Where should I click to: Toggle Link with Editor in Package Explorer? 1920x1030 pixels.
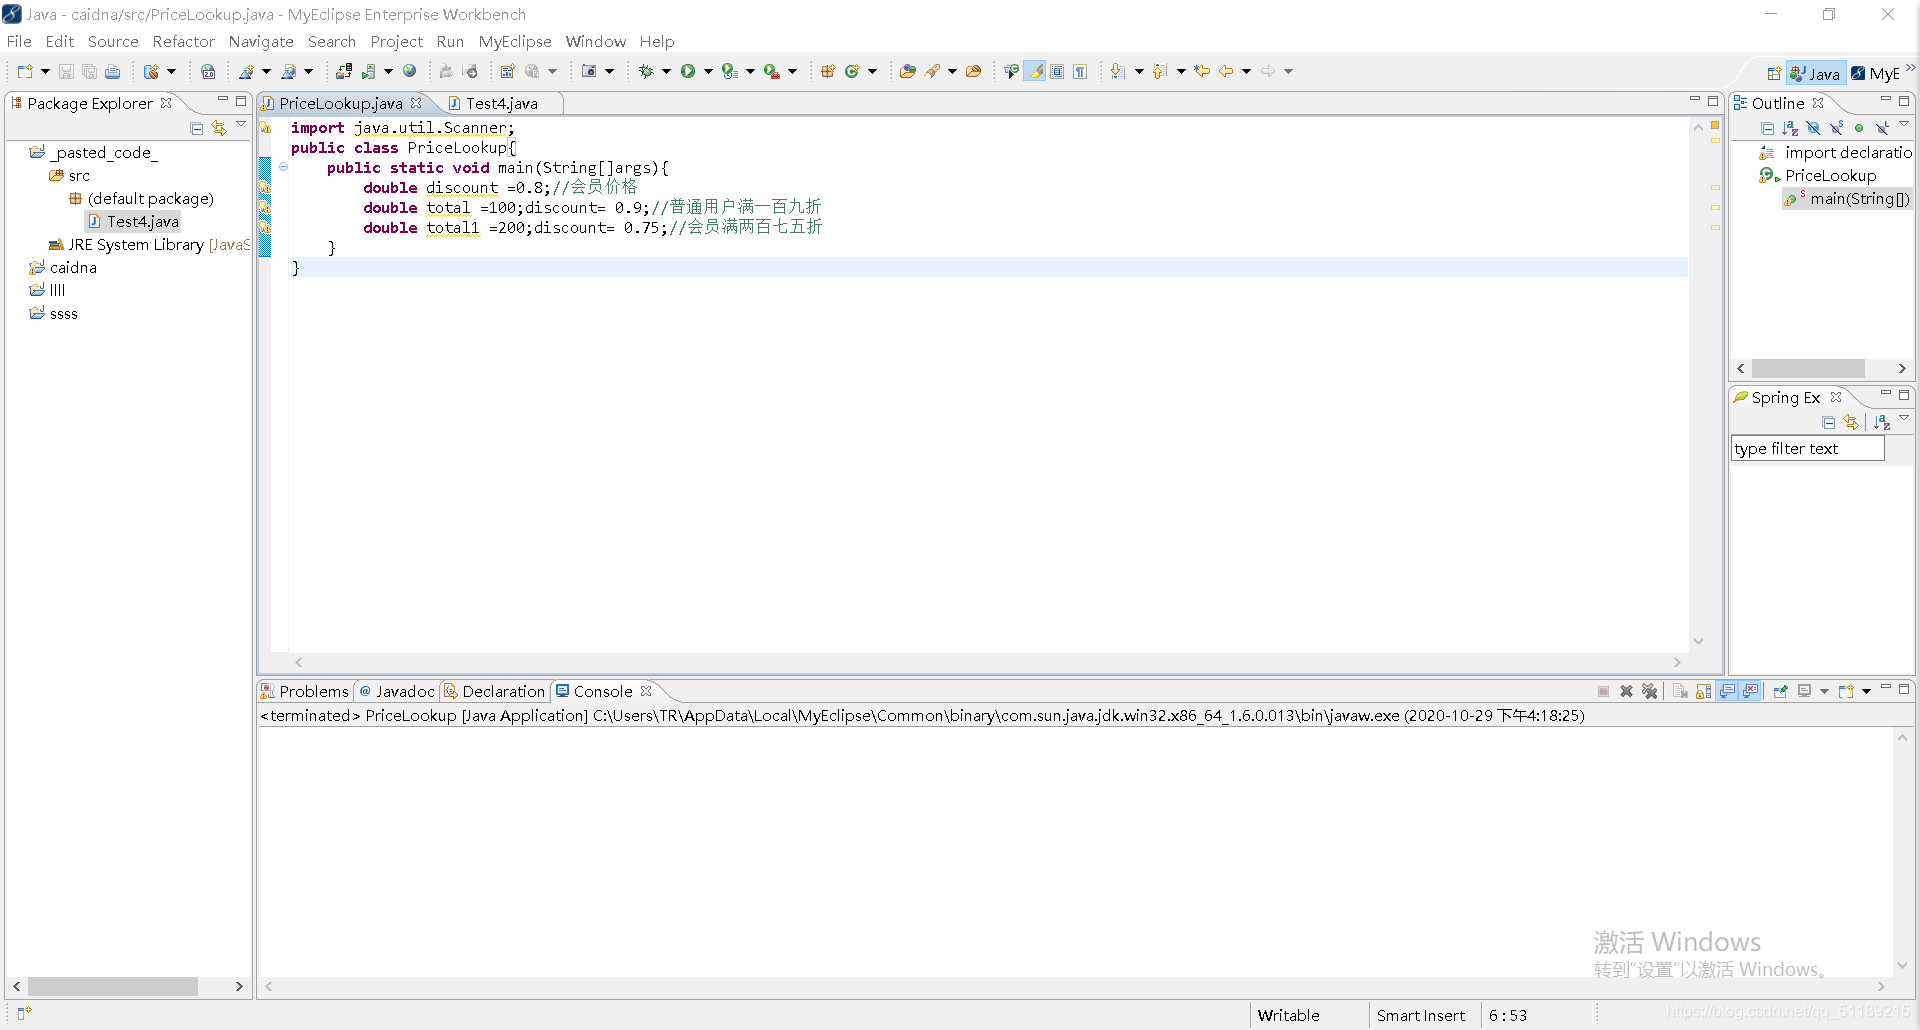click(x=219, y=128)
